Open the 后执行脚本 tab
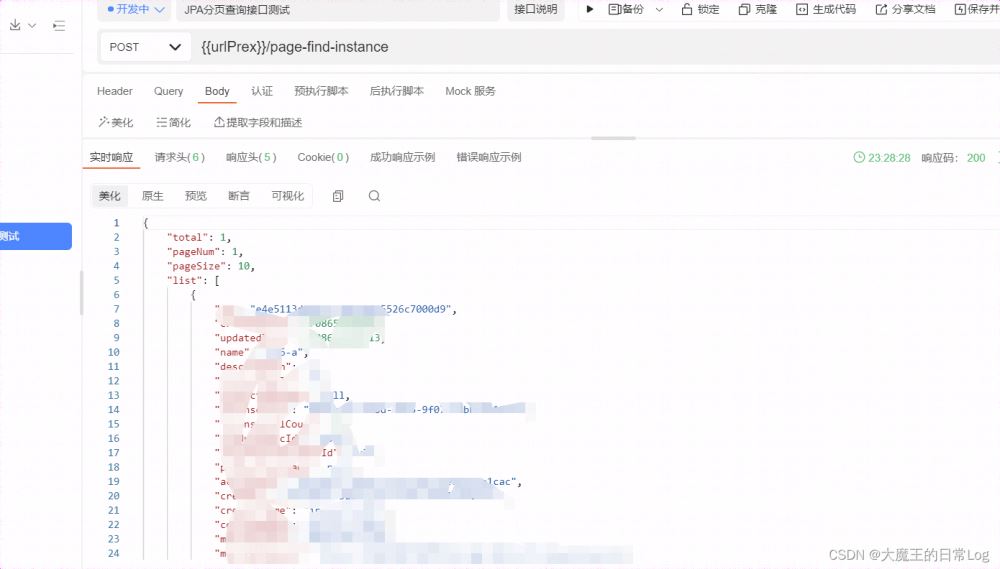 tap(397, 91)
